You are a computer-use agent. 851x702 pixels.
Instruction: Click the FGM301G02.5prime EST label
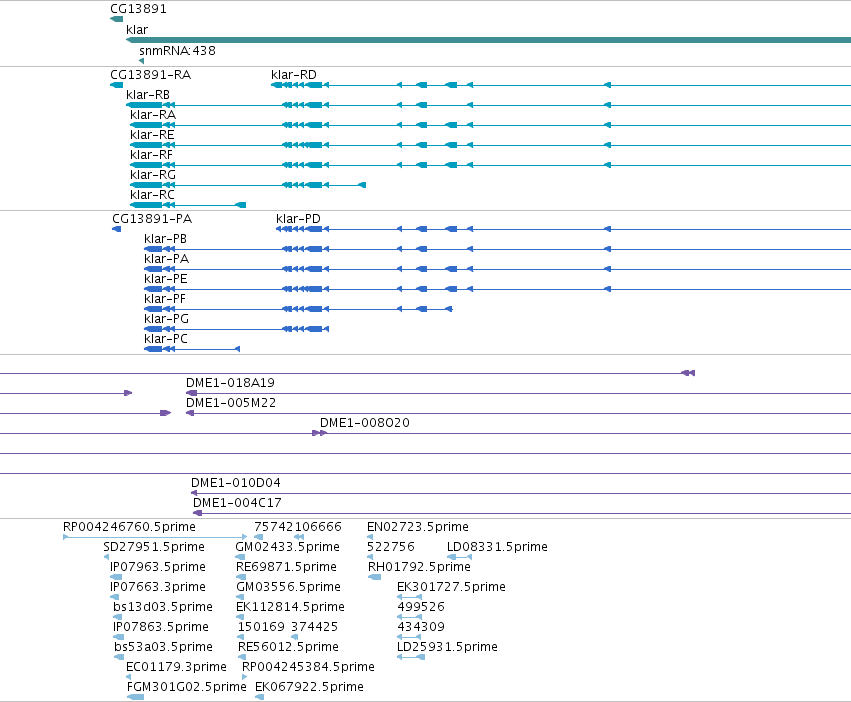(x=187, y=687)
